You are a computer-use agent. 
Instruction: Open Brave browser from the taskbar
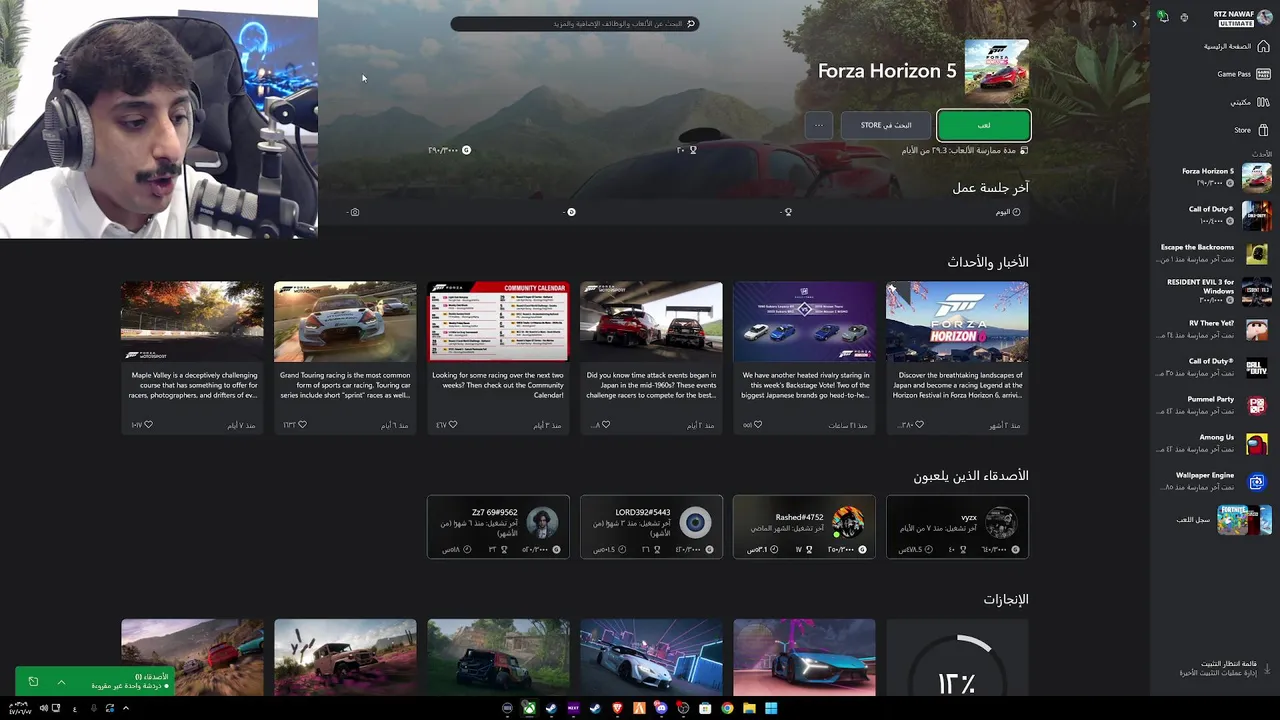pos(617,708)
